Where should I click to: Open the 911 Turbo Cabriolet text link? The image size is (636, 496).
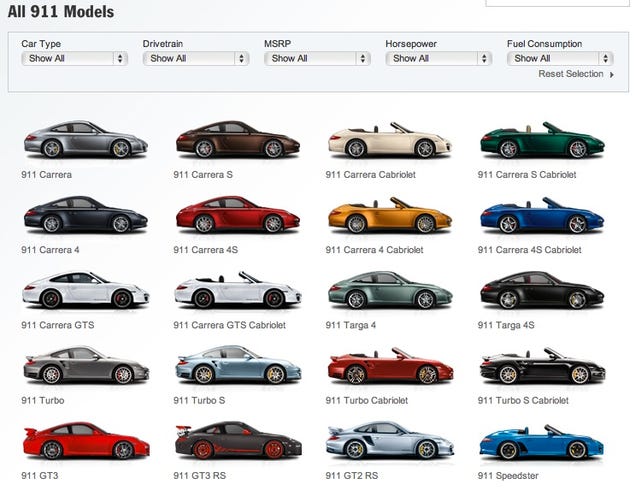click(367, 400)
